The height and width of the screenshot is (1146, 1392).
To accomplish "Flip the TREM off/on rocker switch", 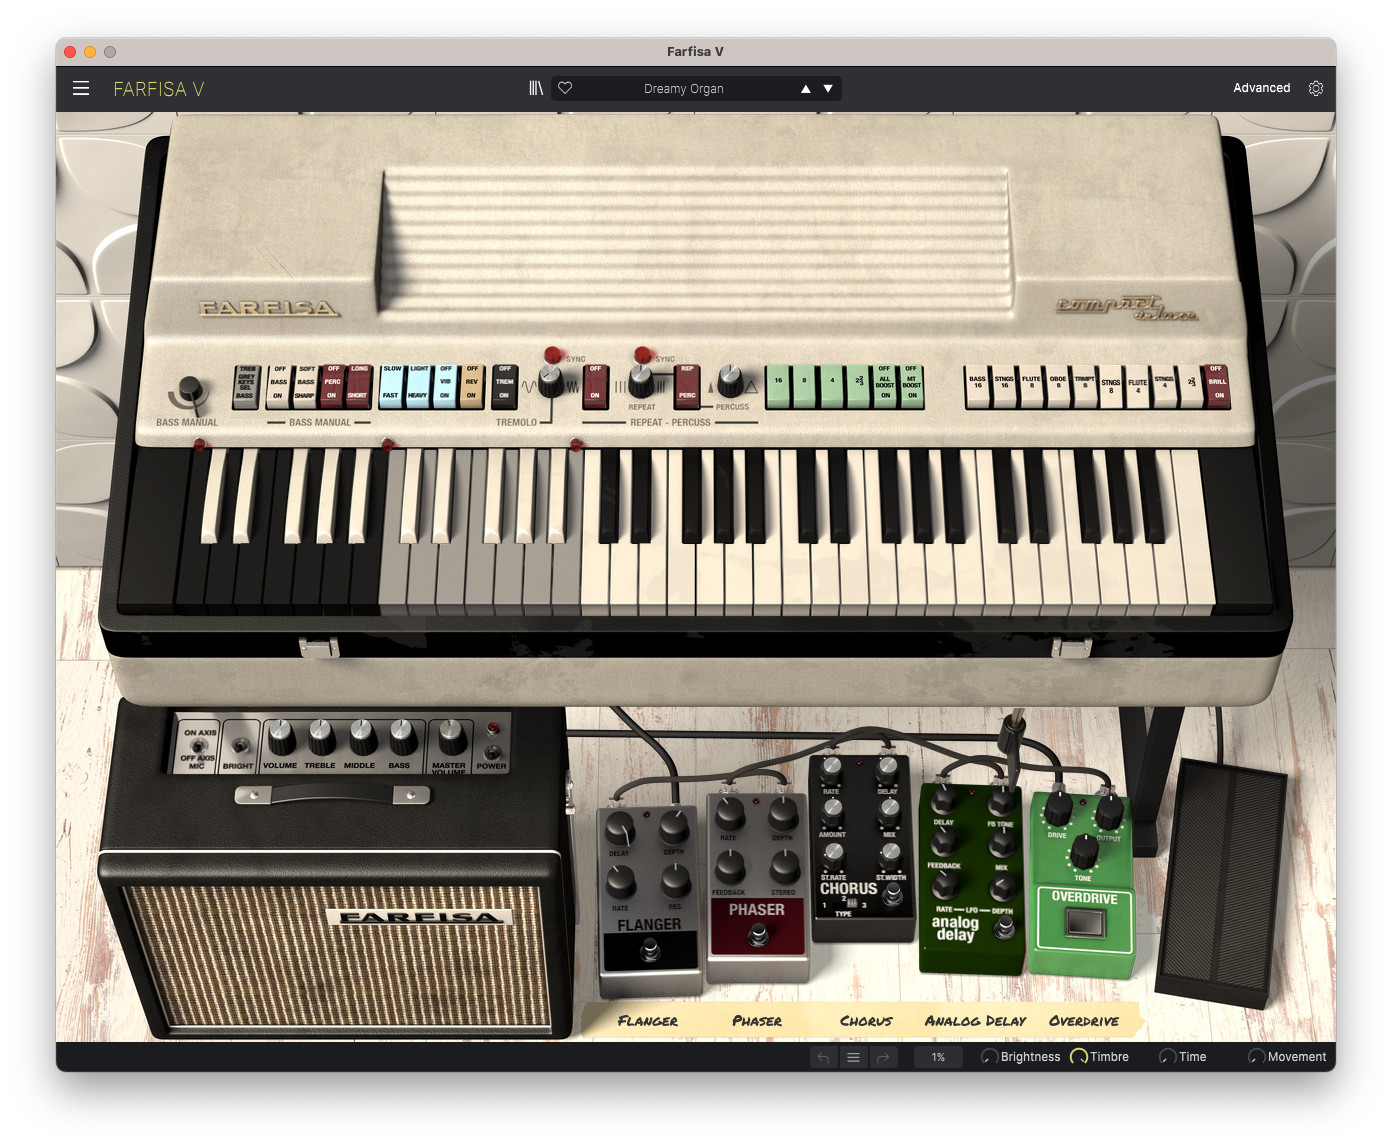I will (505, 386).
